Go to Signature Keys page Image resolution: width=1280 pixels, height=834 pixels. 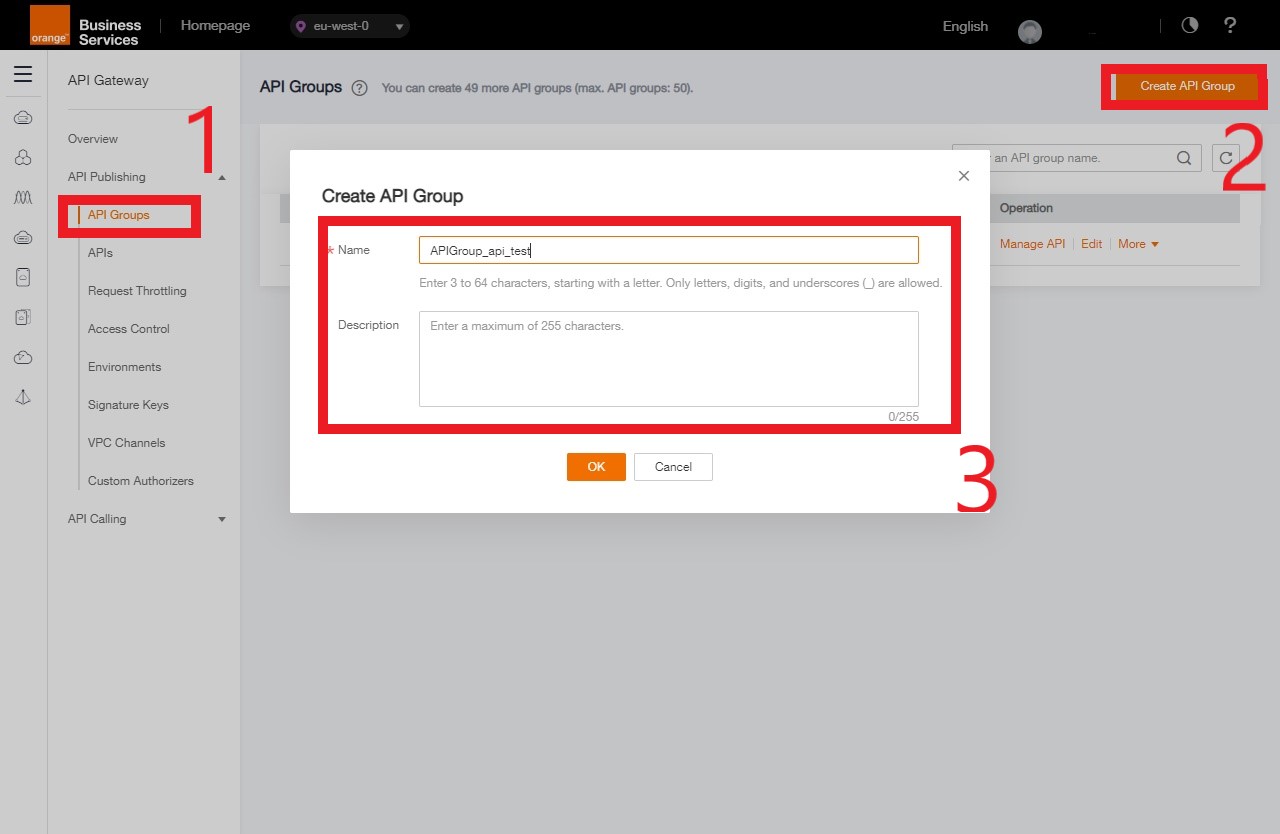pos(128,405)
